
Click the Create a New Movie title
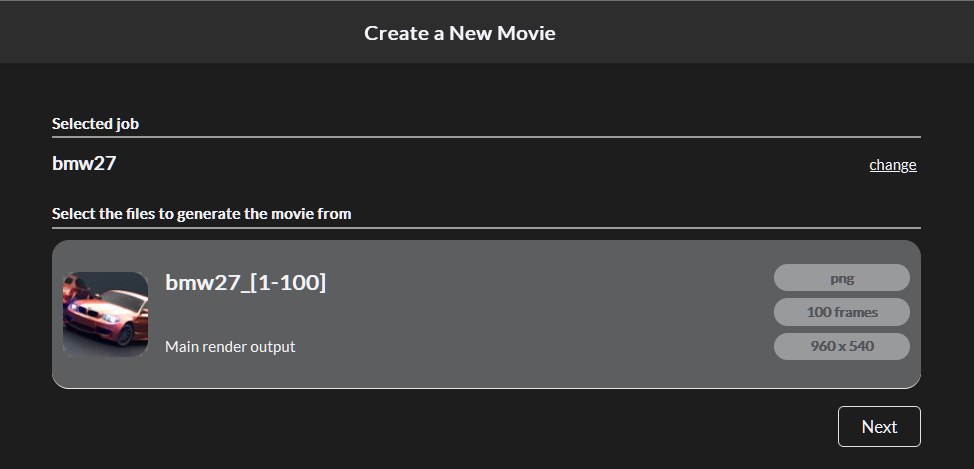coord(460,33)
